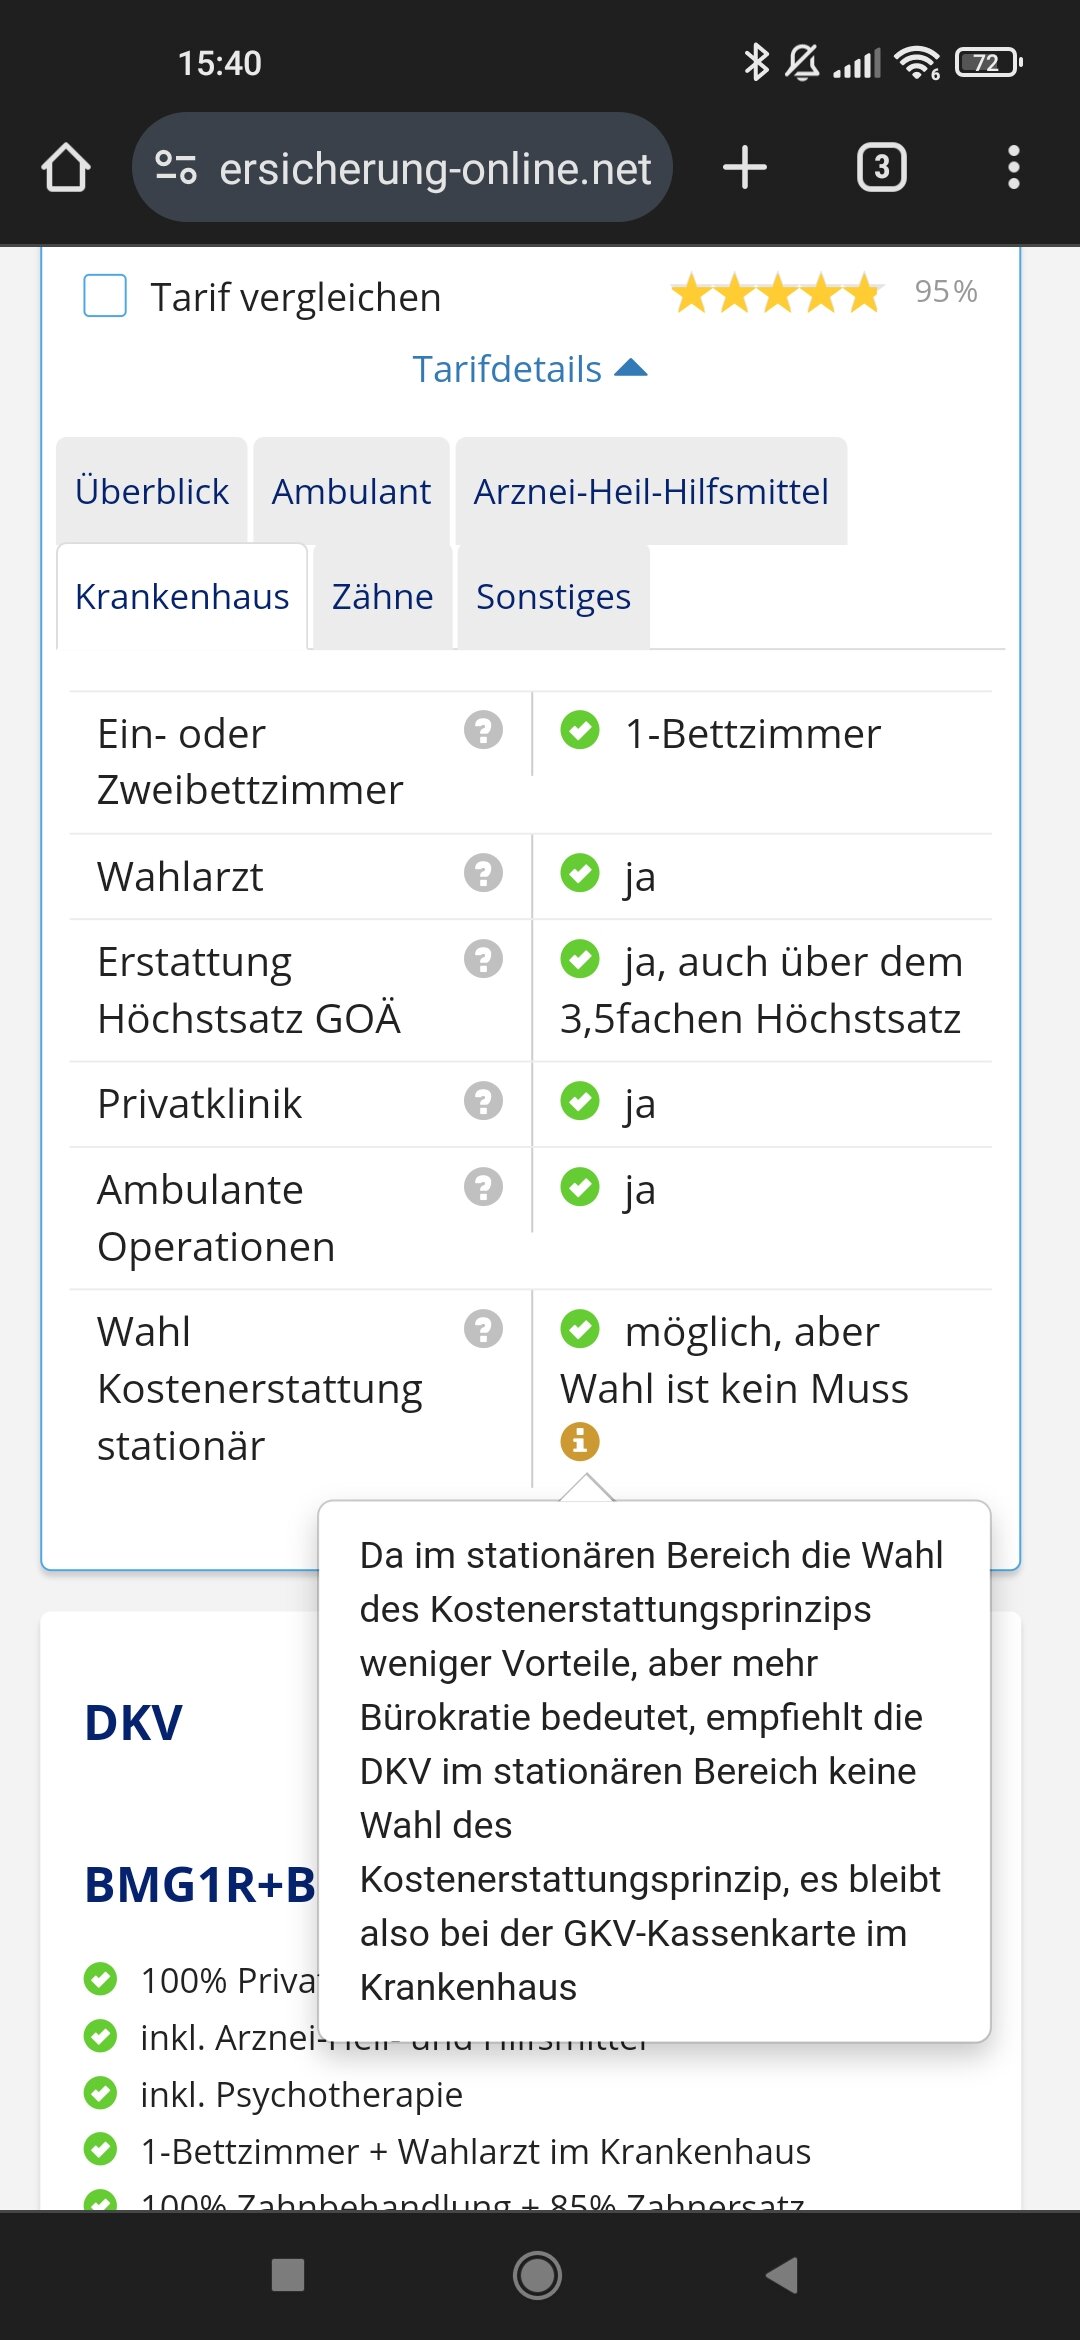The image size is (1080, 2340).
Task: Tap the five-star rating
Action: (776, 294)
